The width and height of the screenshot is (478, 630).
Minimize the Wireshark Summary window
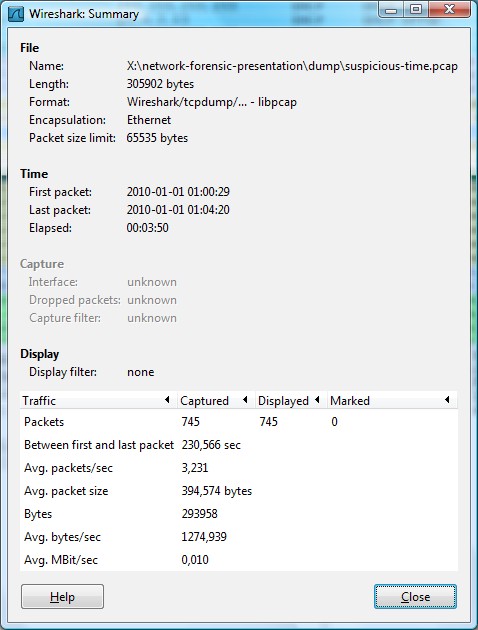390,10
